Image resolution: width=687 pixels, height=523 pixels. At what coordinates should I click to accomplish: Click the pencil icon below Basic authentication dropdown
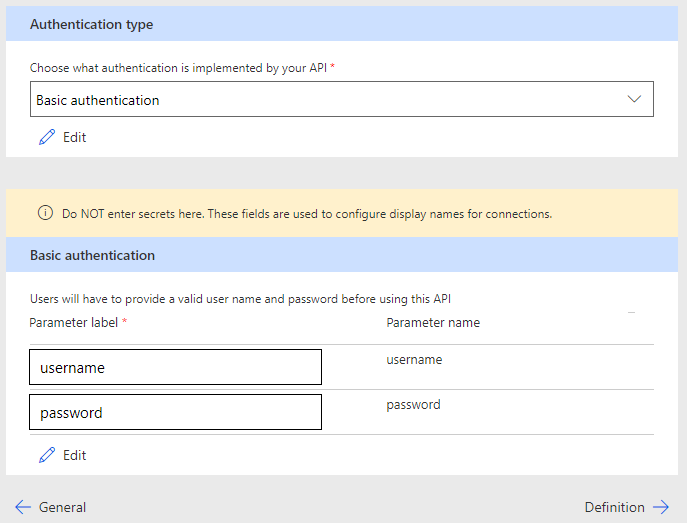click(x=47, y=137)
